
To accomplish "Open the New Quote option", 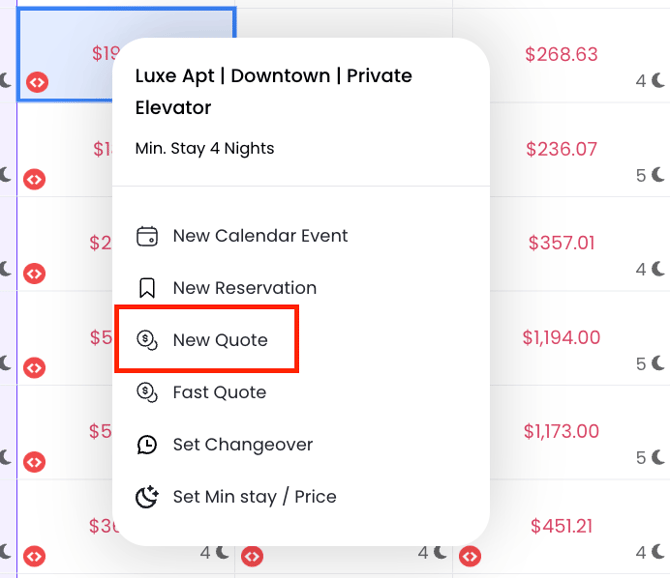I will point(220,340).
